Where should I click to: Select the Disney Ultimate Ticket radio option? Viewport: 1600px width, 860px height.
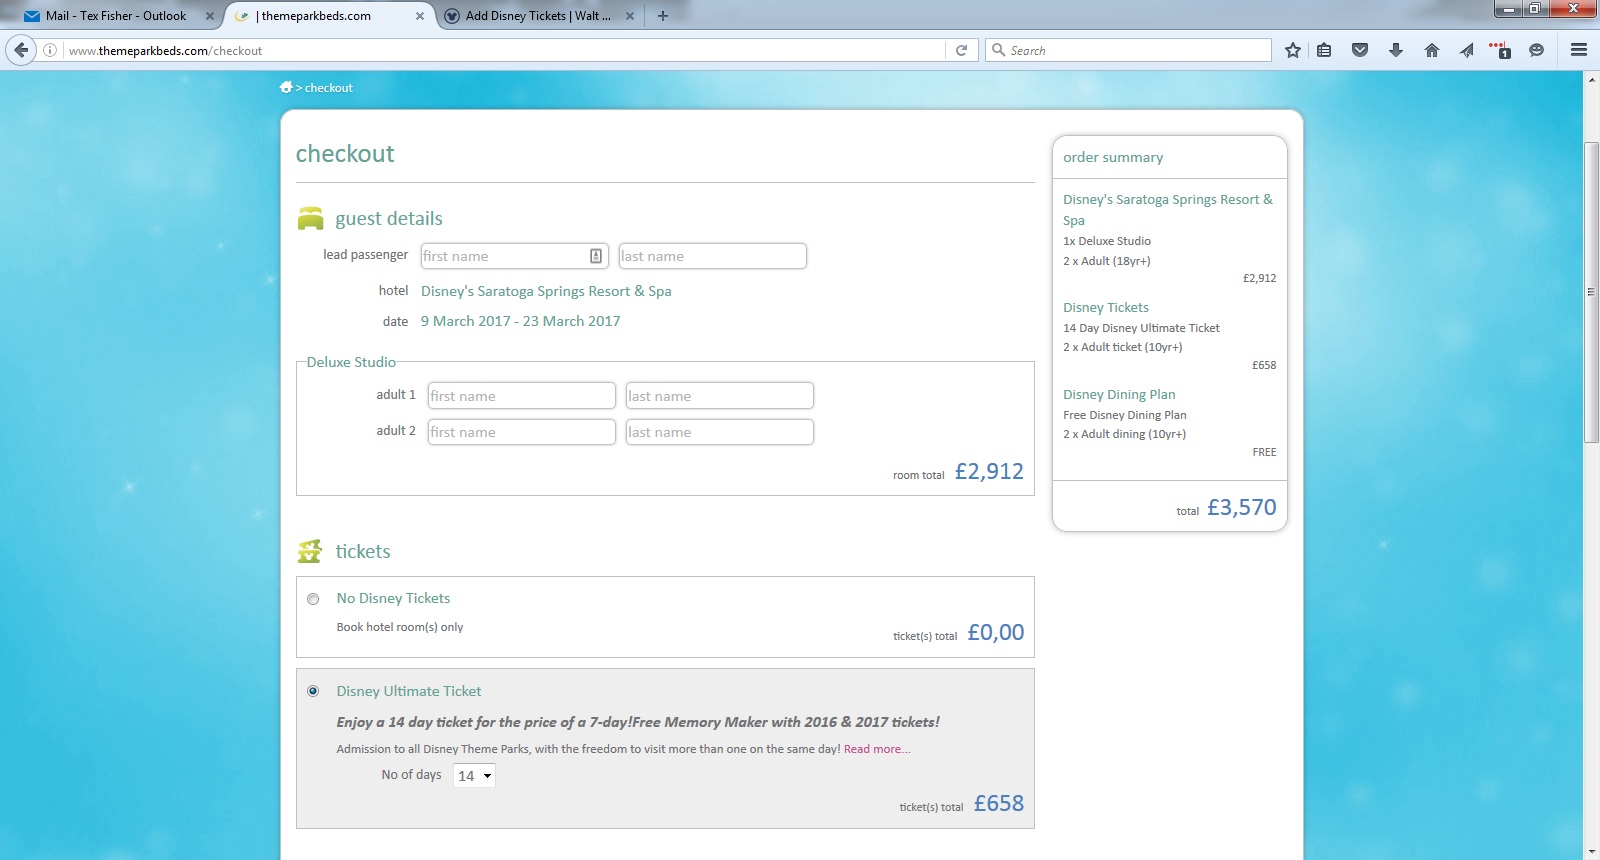point(313,691)
